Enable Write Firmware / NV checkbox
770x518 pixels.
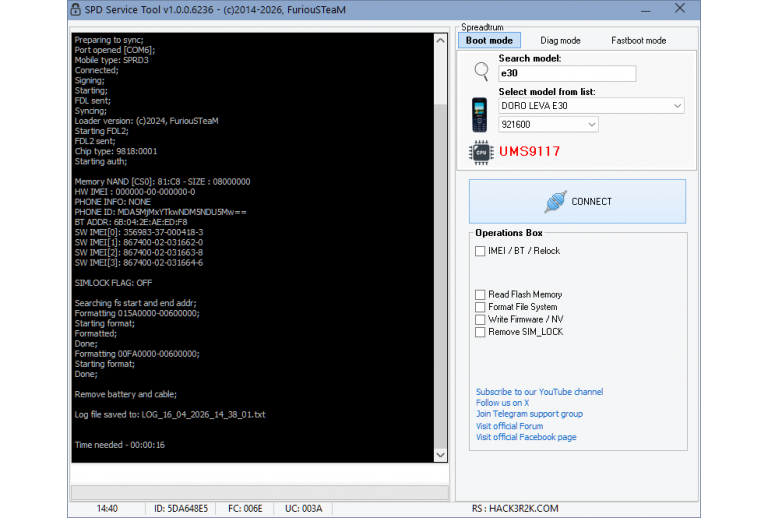coord(480,320)
